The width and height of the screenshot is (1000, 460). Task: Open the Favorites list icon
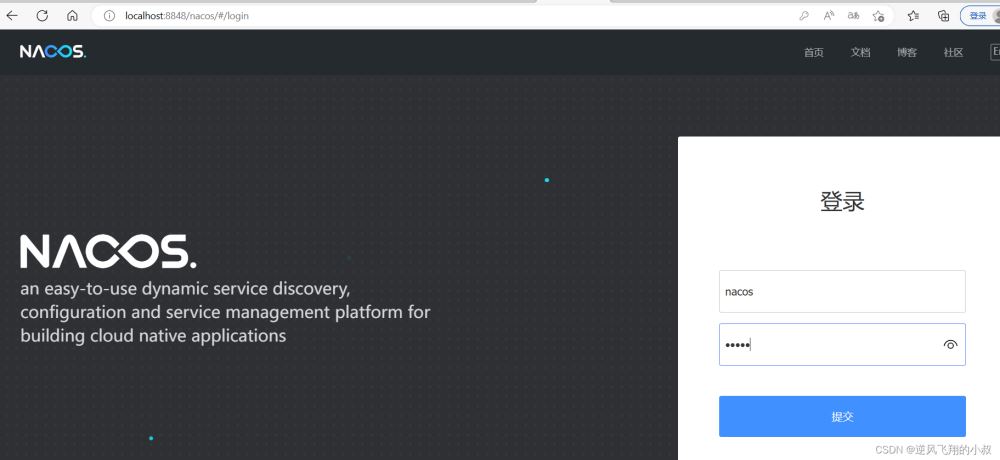tap(913, 16)
